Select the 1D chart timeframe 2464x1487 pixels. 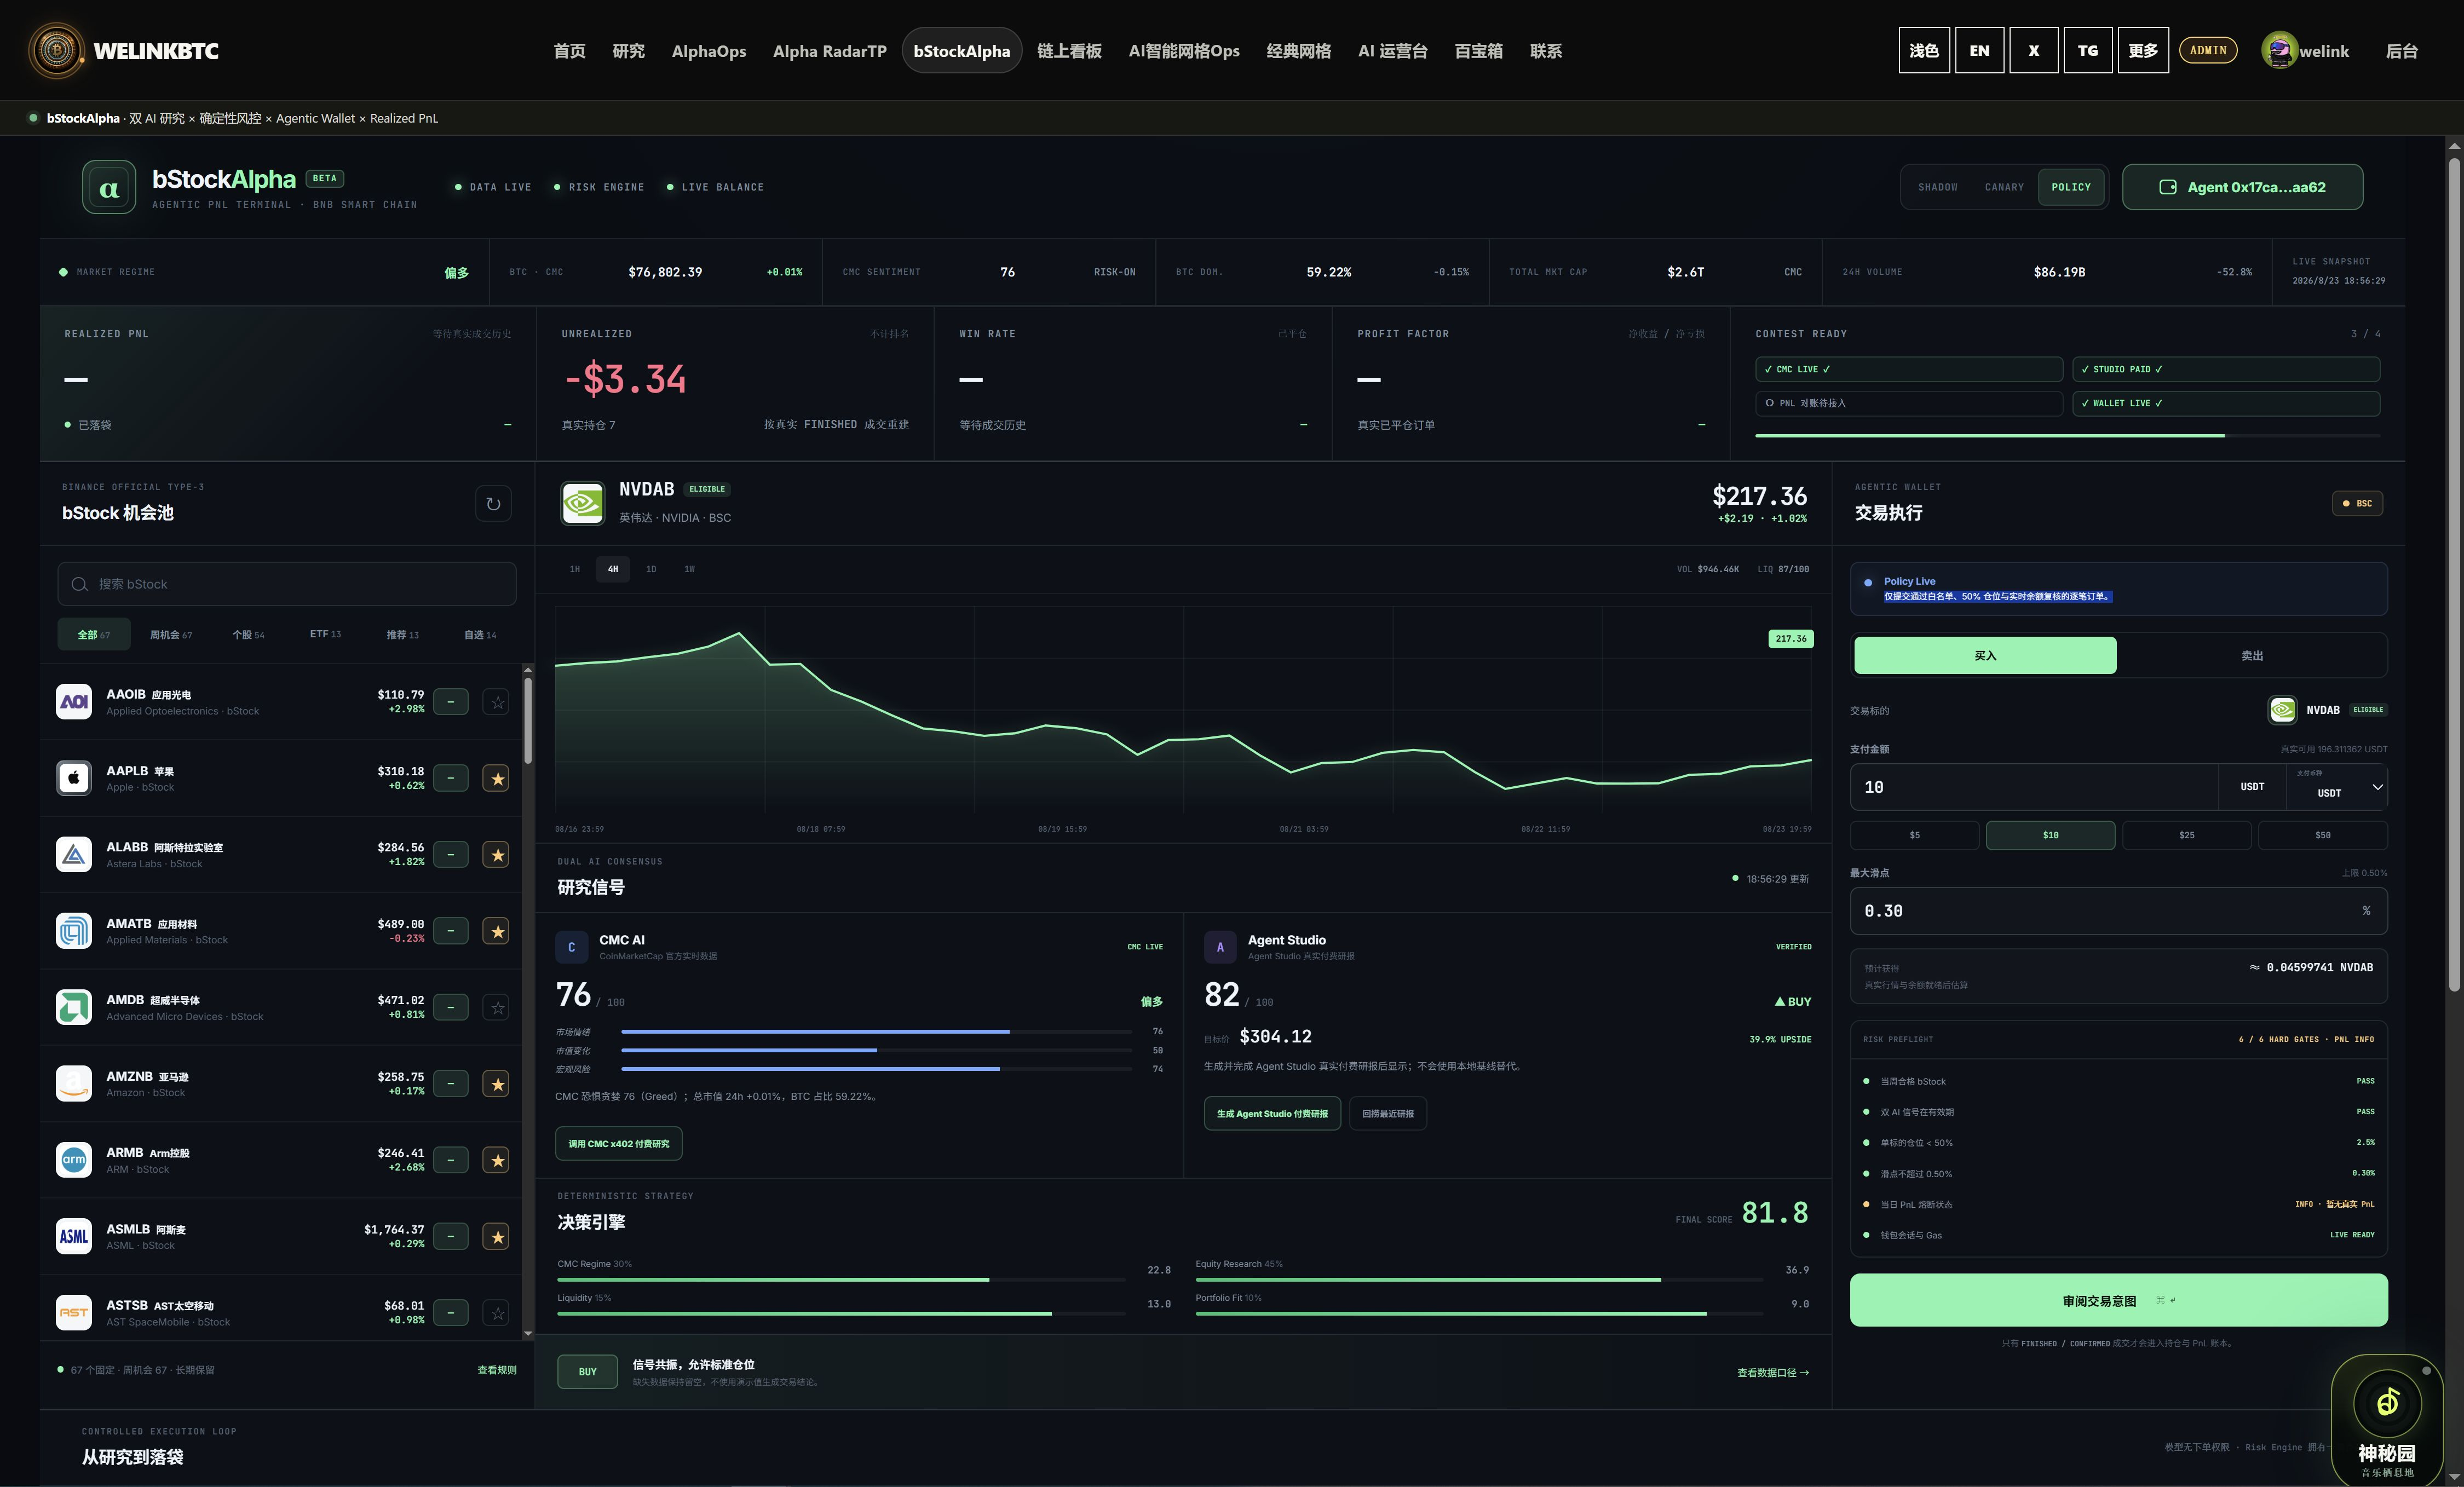click(651, 569)
